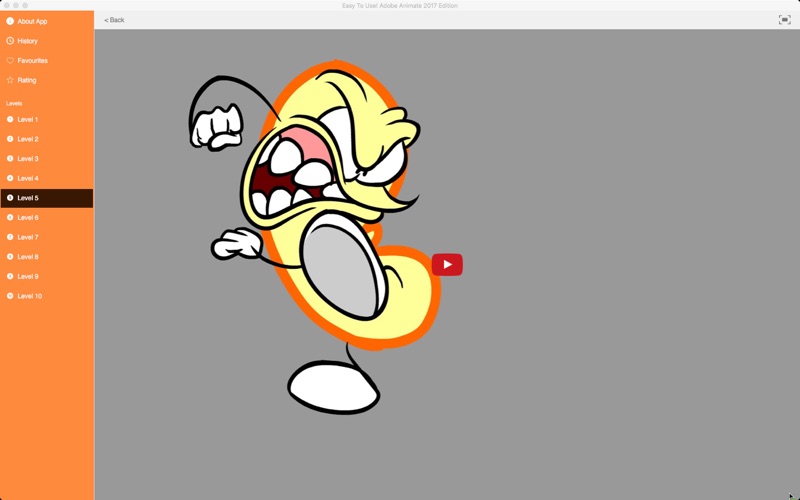
Task: Open the History section
Action: pyautogui.click(x=47, y=41)
